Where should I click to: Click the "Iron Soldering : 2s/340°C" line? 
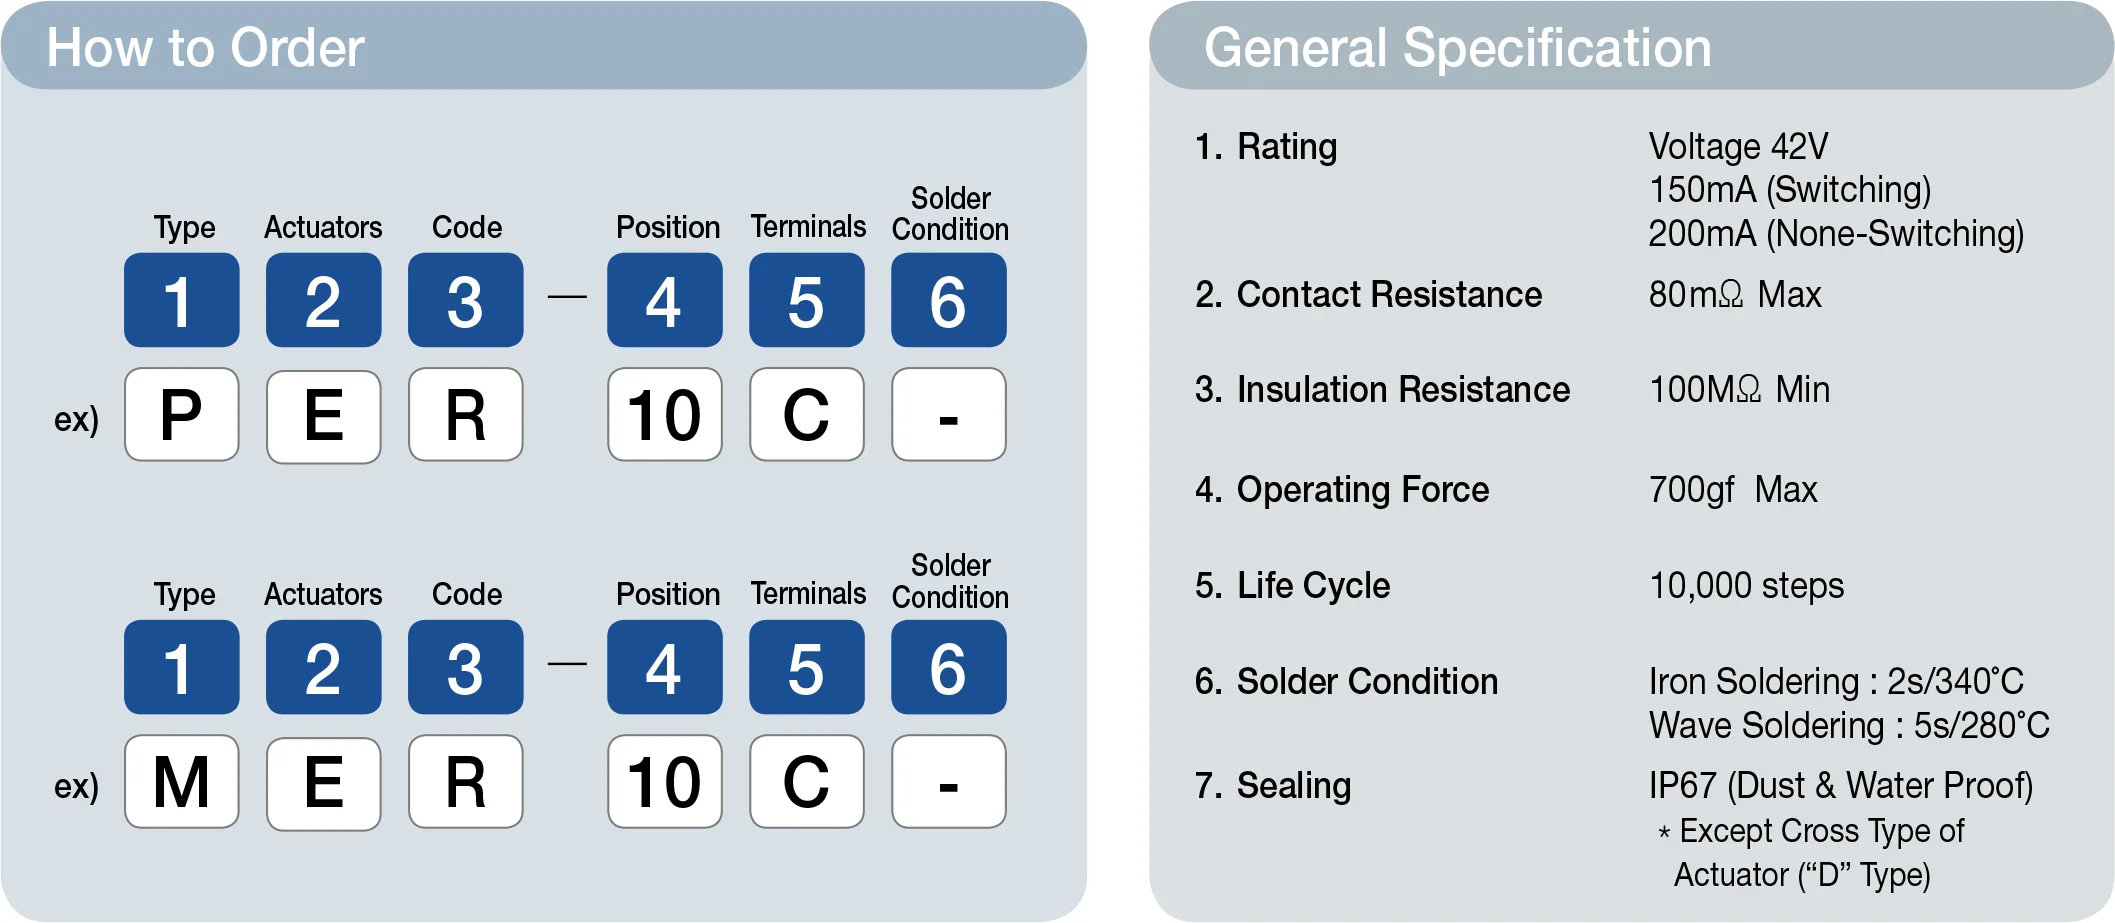1836,682
